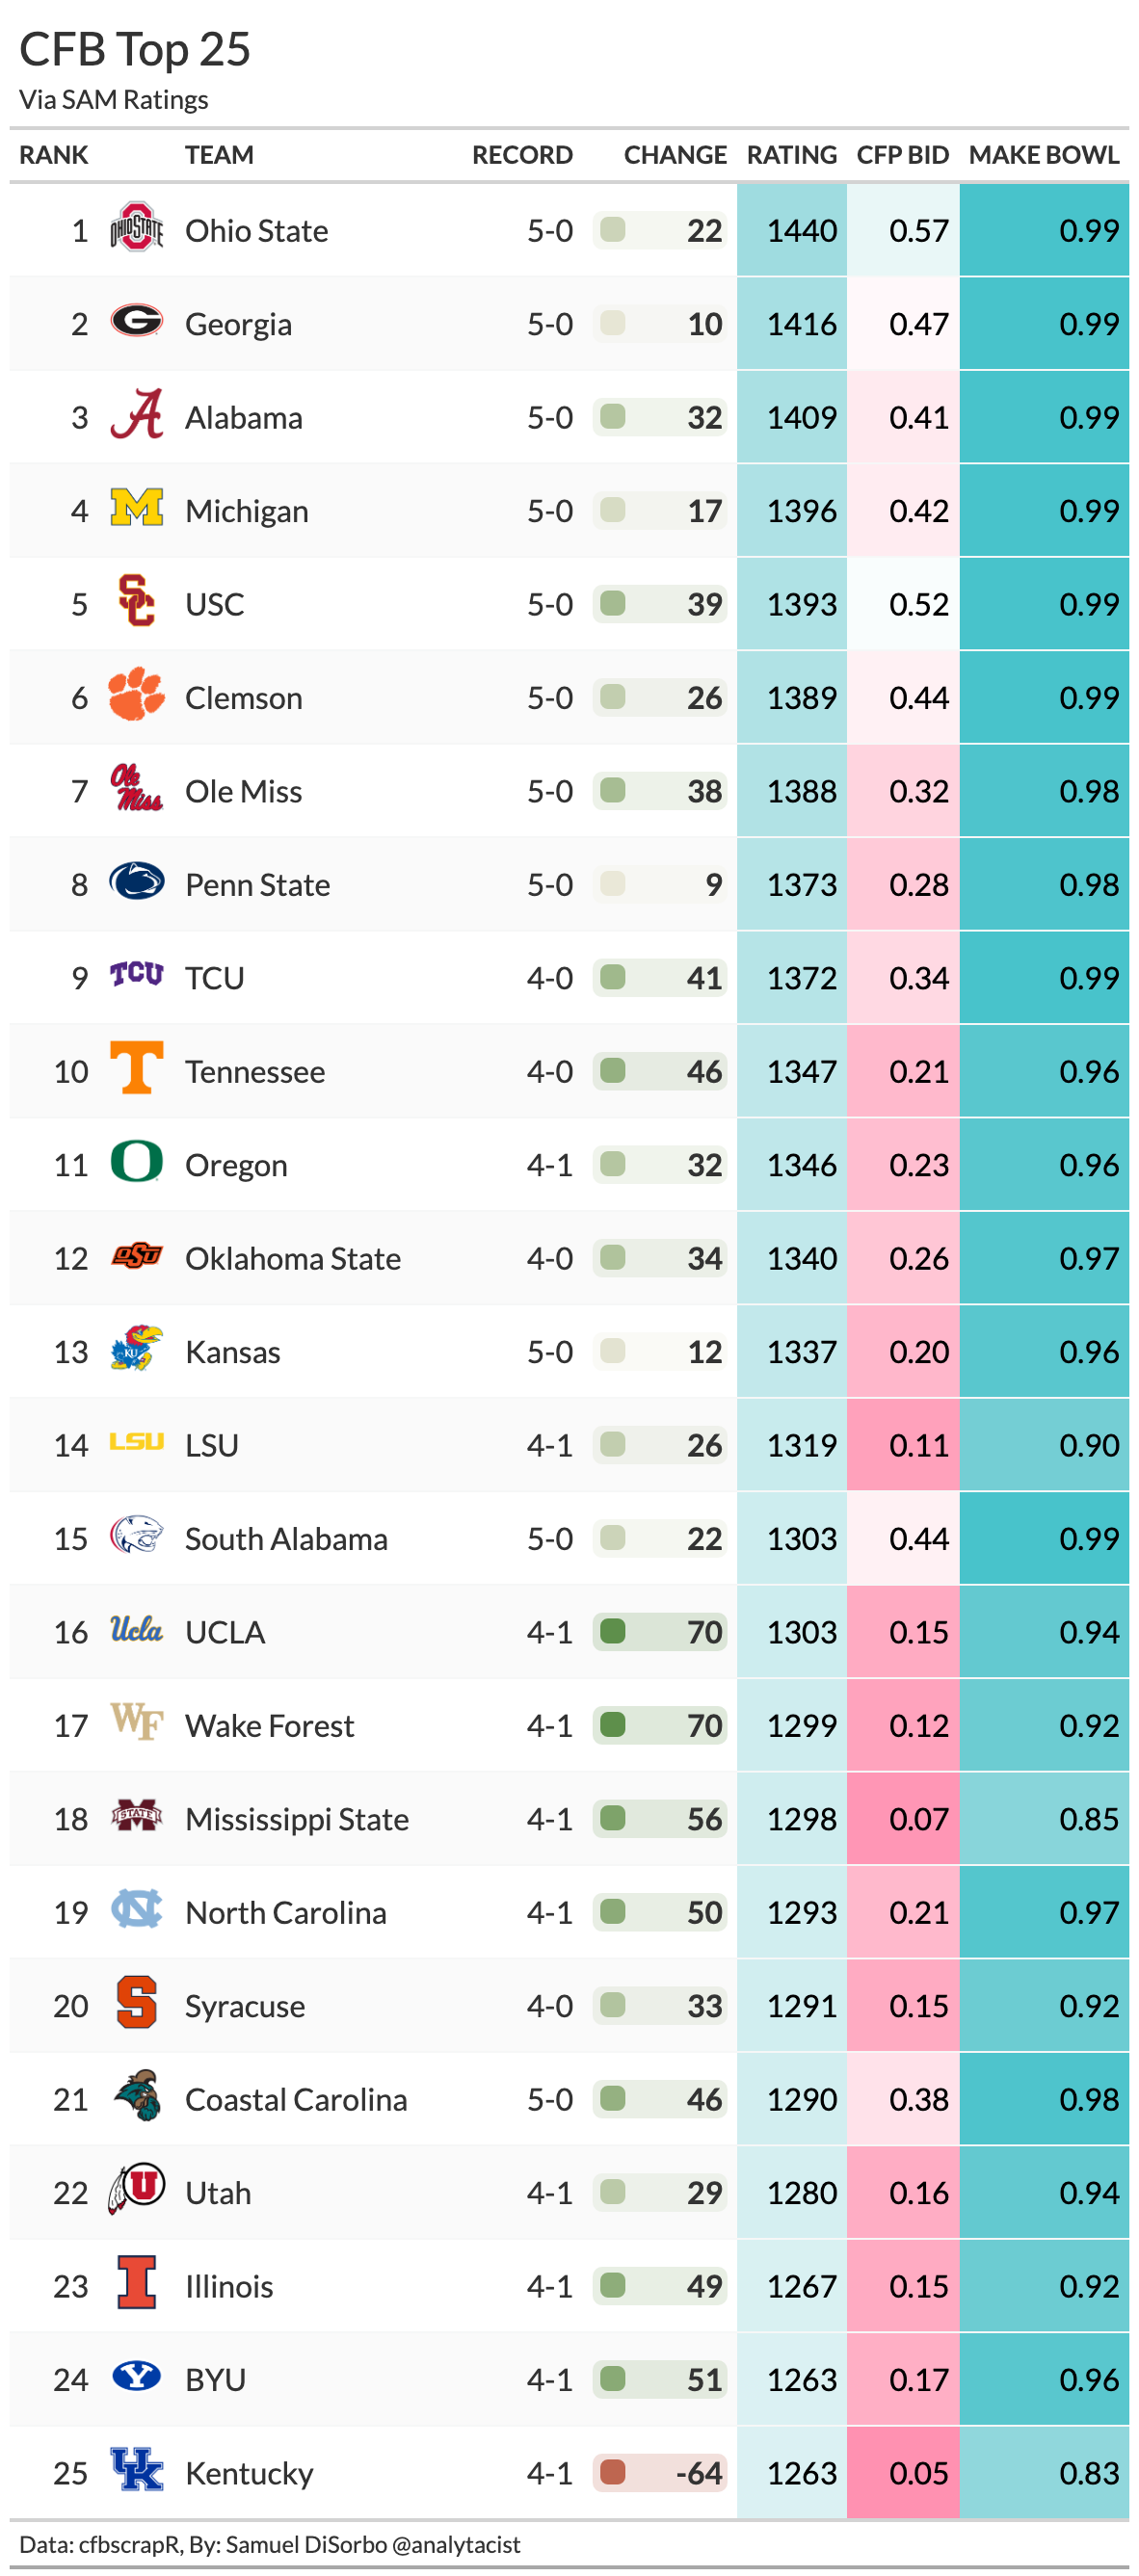The image size is (1139, 2576).
Task: Click Kentucky's red -64 change indicator
Action: pyautogui.click(x=613, y=2472)
